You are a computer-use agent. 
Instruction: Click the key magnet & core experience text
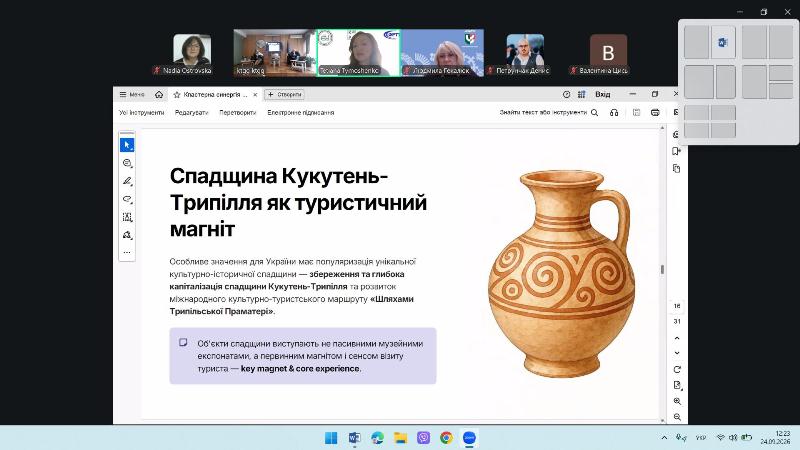pos(300,368)
